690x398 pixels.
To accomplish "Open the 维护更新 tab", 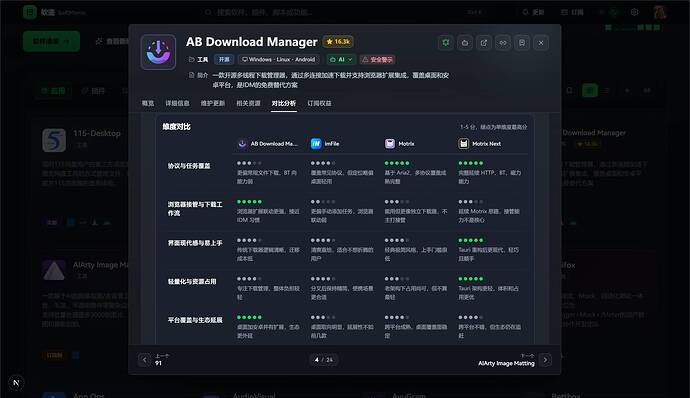I will [213, 103].
